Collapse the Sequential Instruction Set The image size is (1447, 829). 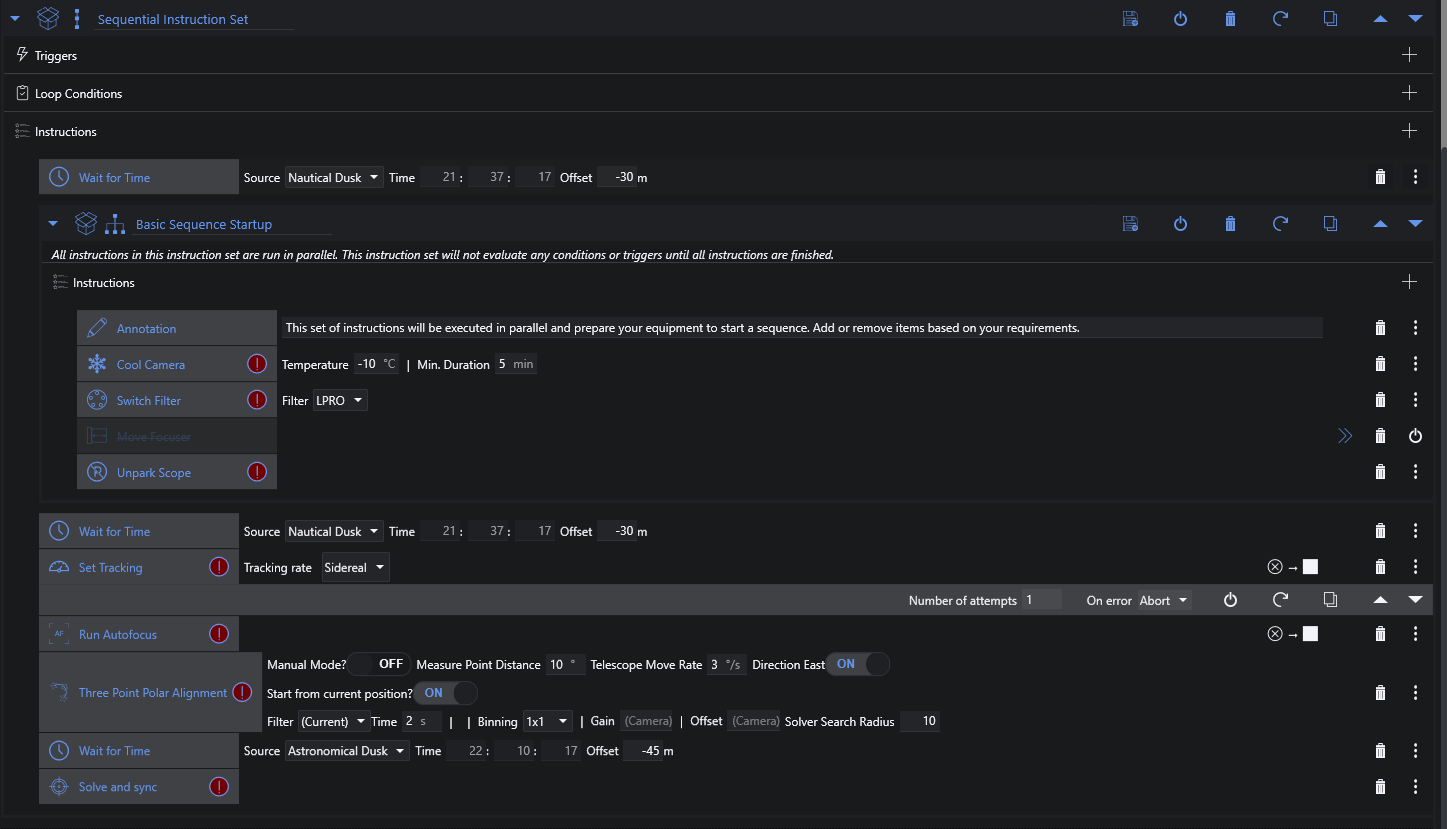tap(15, 19)
